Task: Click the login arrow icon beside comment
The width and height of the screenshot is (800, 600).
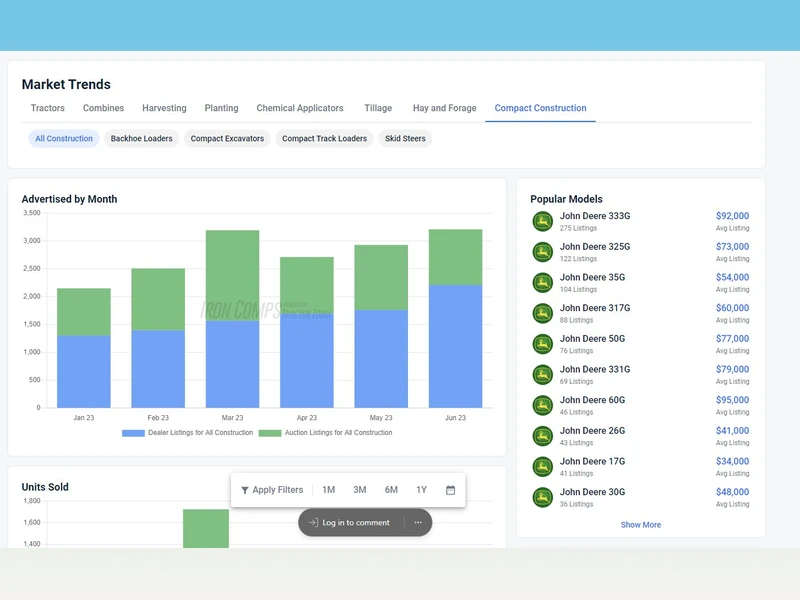Action: pos(313,522)
